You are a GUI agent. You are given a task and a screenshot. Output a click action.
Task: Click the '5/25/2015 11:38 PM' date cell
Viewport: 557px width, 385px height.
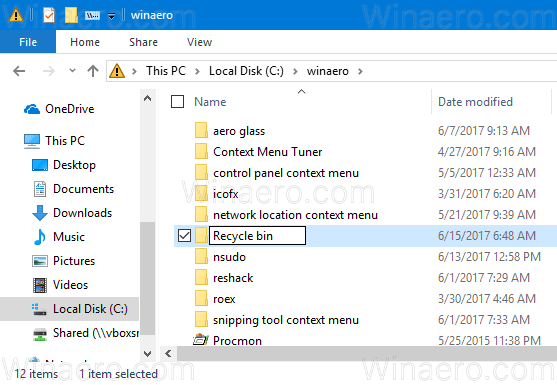tap(489, 341)
